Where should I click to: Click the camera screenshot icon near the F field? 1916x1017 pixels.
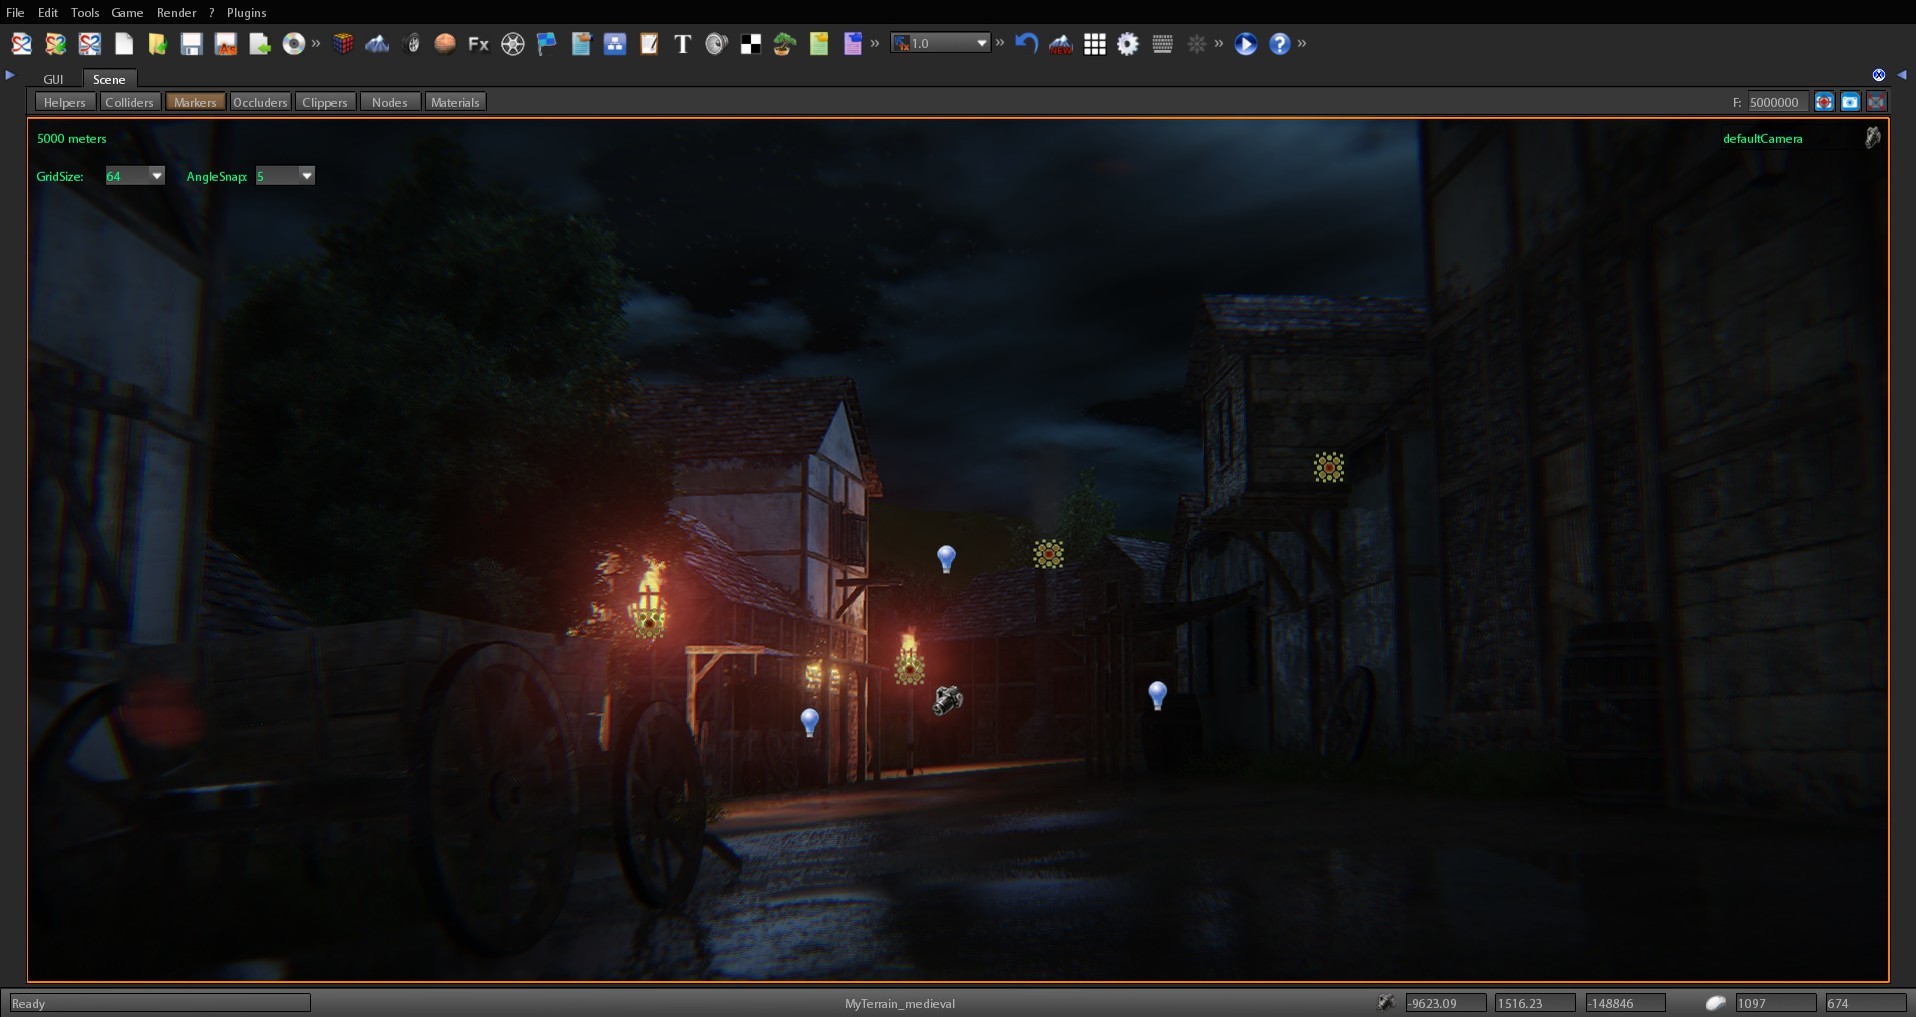(1852, 101)
